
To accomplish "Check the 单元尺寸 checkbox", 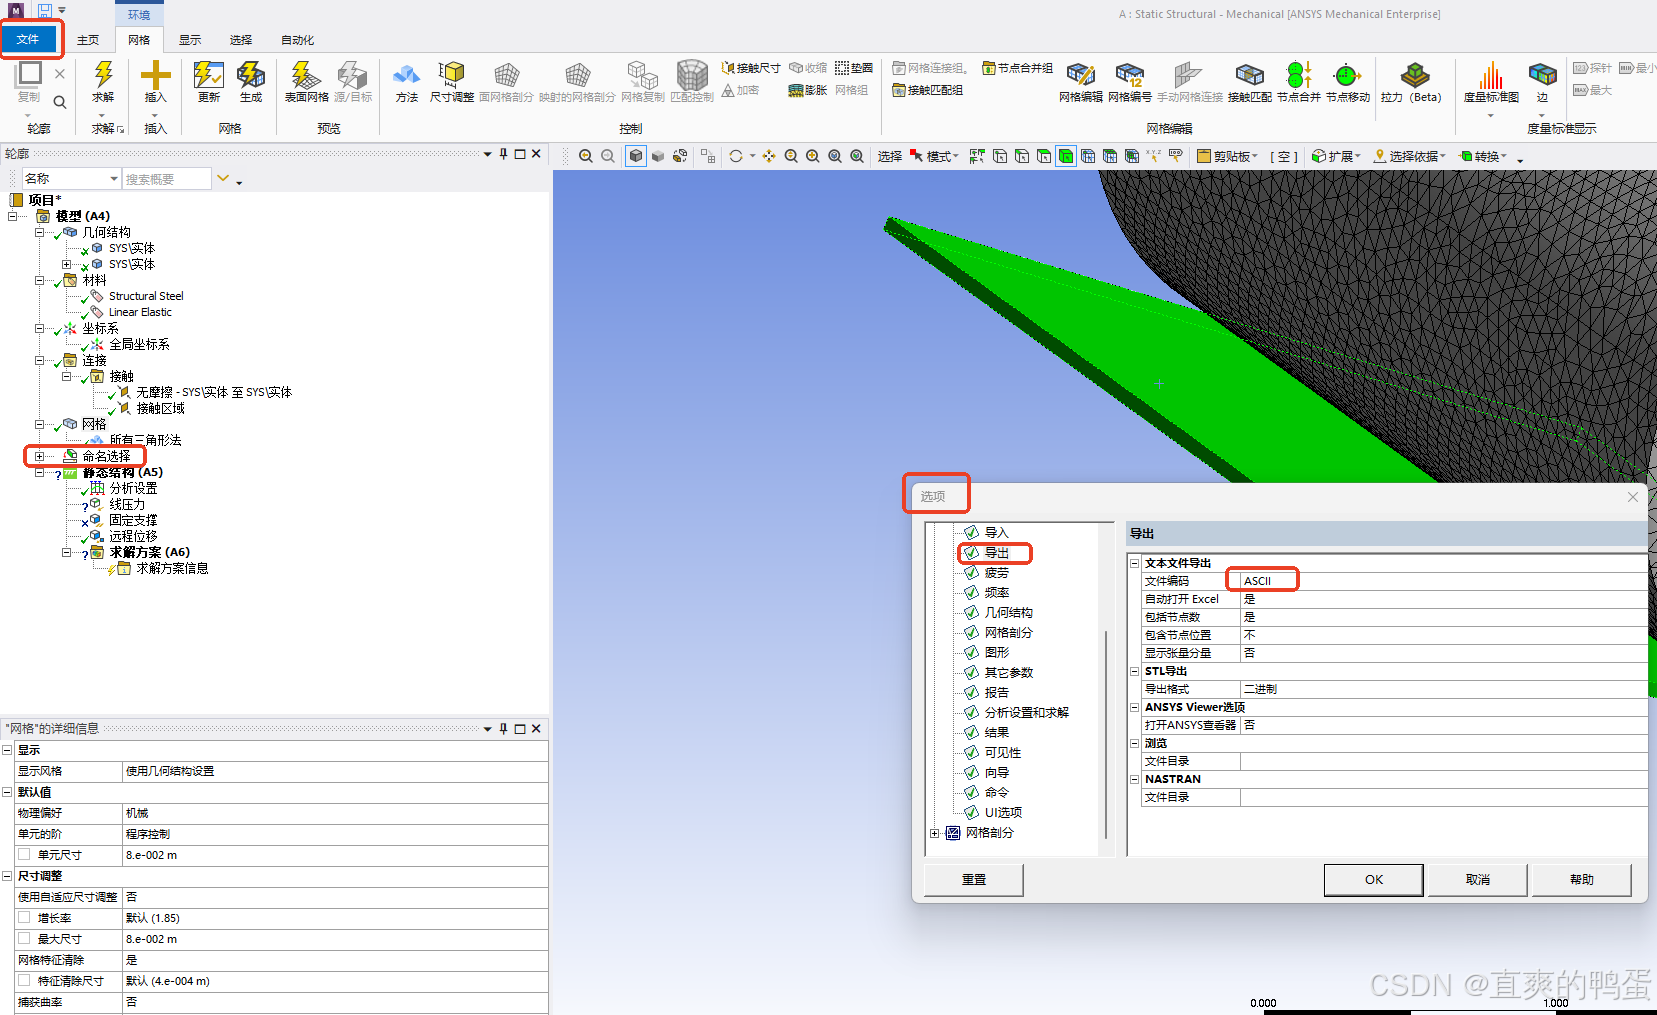I will 23,855.
